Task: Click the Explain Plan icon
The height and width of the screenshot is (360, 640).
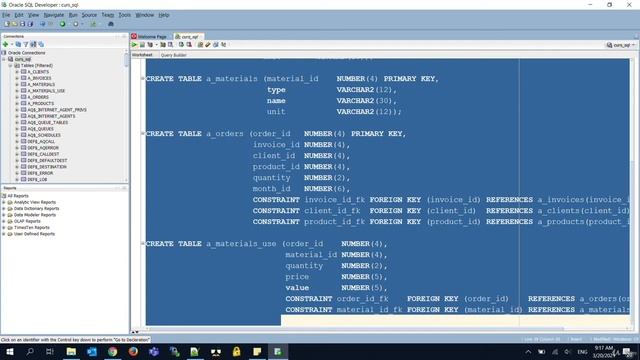Action: pos(150,44)
